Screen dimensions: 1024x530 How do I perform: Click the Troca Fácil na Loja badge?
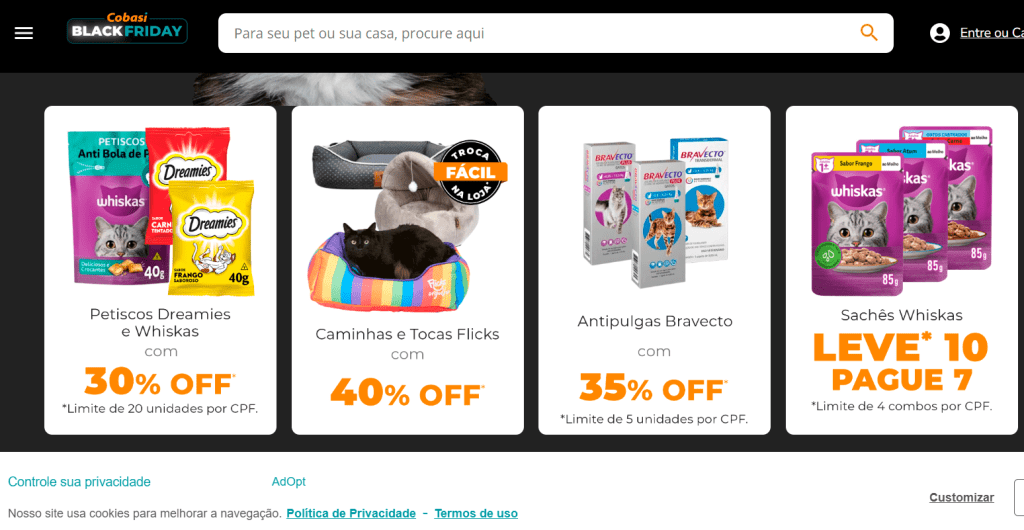[x=470, y=172]
